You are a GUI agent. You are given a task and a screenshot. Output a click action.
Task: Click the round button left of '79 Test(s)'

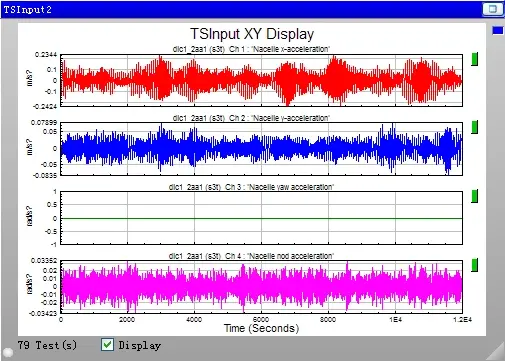pyautogui.click(x=8, y=352)
